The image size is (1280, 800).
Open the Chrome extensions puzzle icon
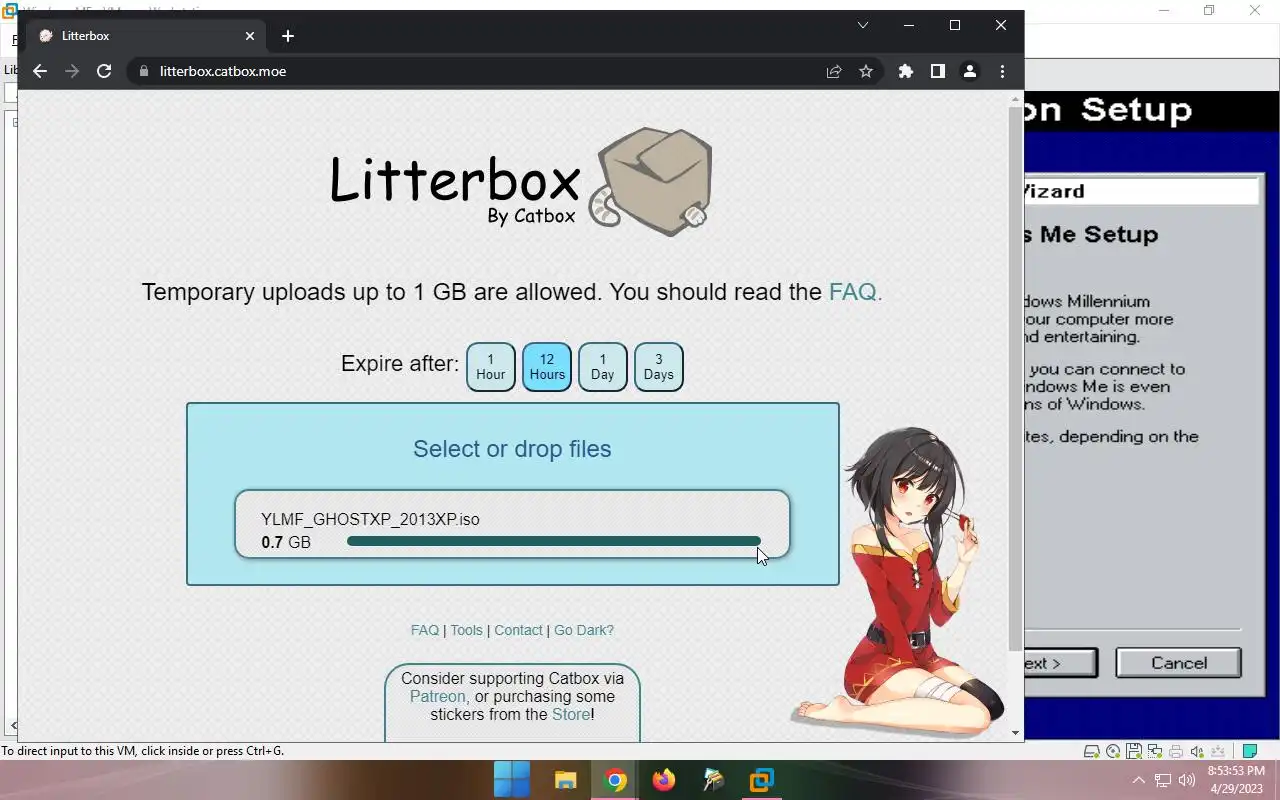(906, 71)
